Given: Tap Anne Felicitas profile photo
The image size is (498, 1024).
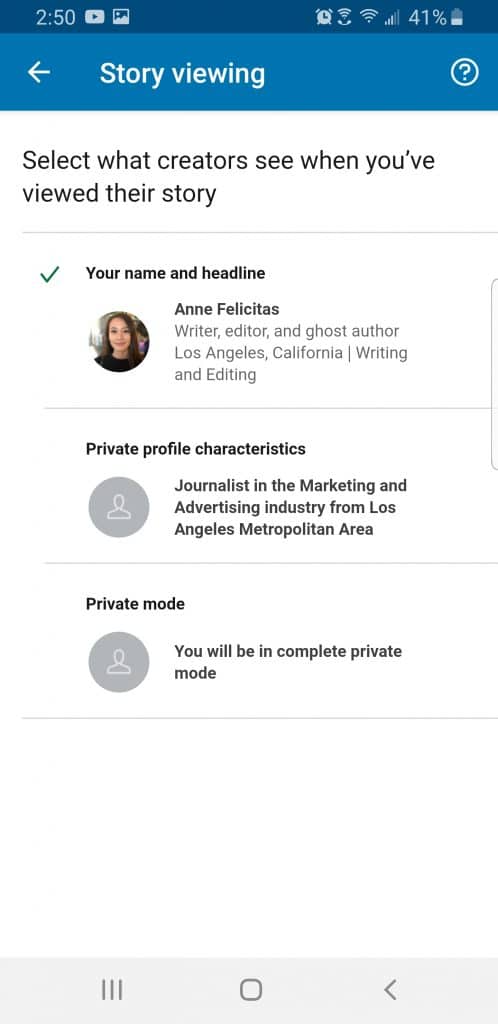Looking at the screenshot, I should point(119,342).
